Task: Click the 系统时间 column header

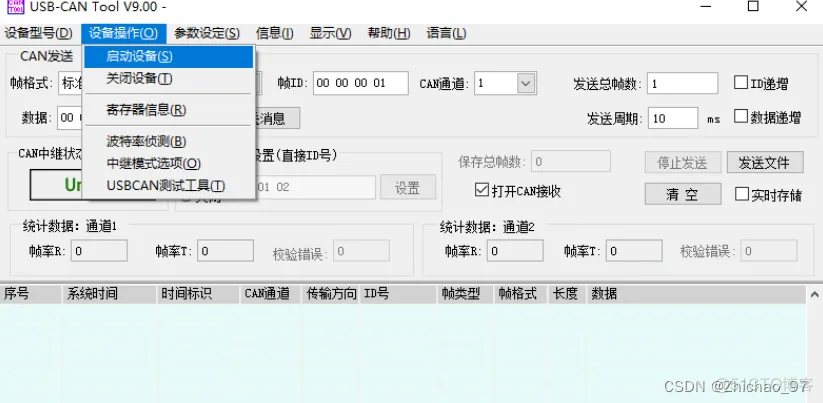Action: (110, 294)
